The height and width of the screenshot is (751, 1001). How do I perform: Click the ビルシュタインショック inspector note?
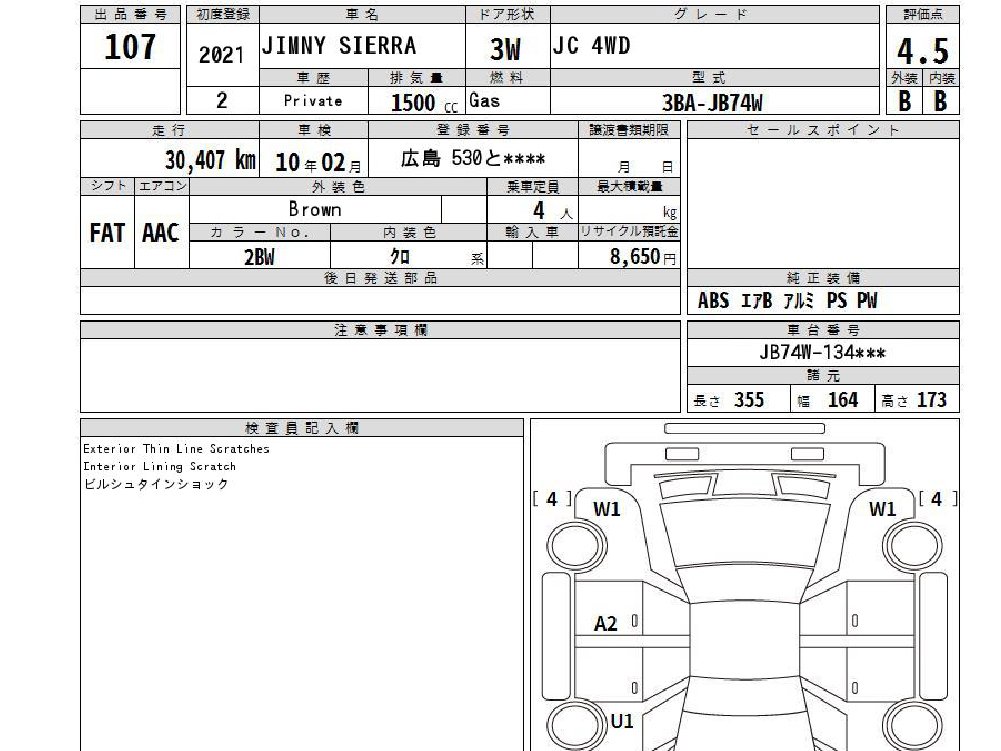[x=156, y=484]
